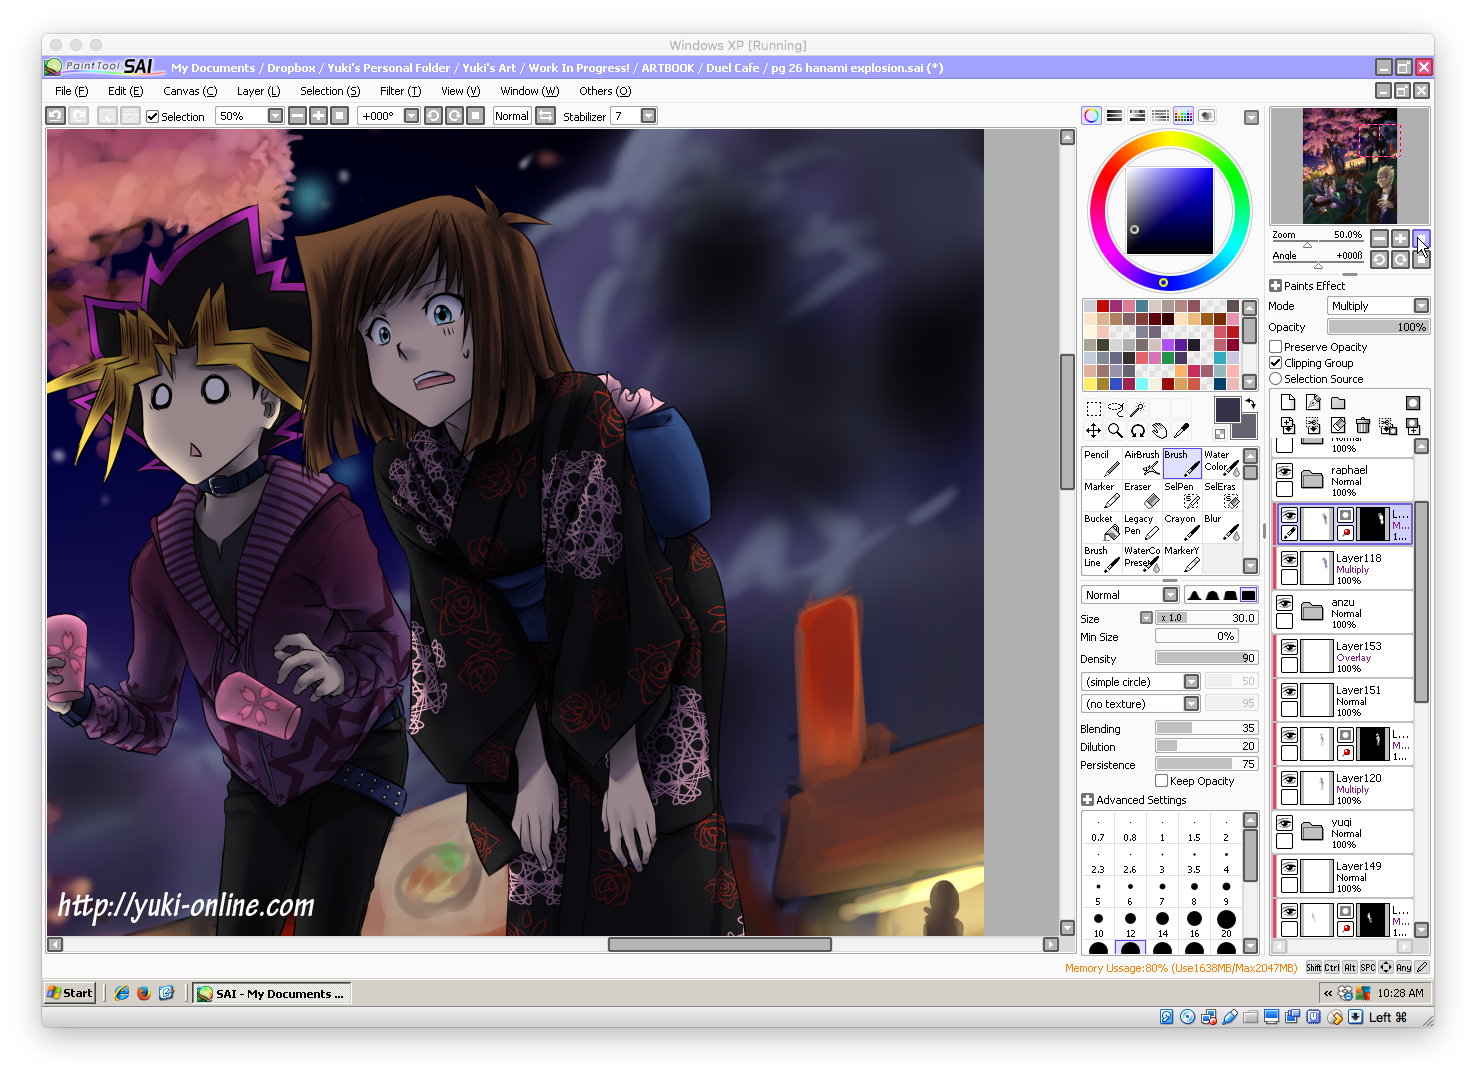The width and height of the screenshot is (1476, 1077).
Task: Adjust the layer Opacity slider
Action: coord(1379,327)
